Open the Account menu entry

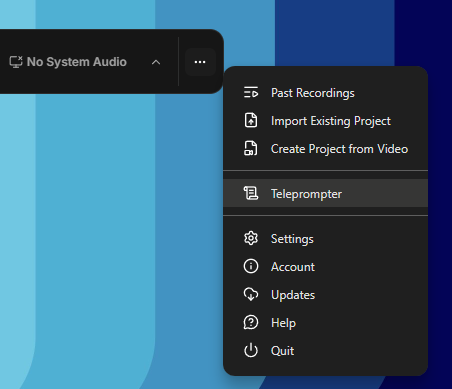tap(325, 267)
